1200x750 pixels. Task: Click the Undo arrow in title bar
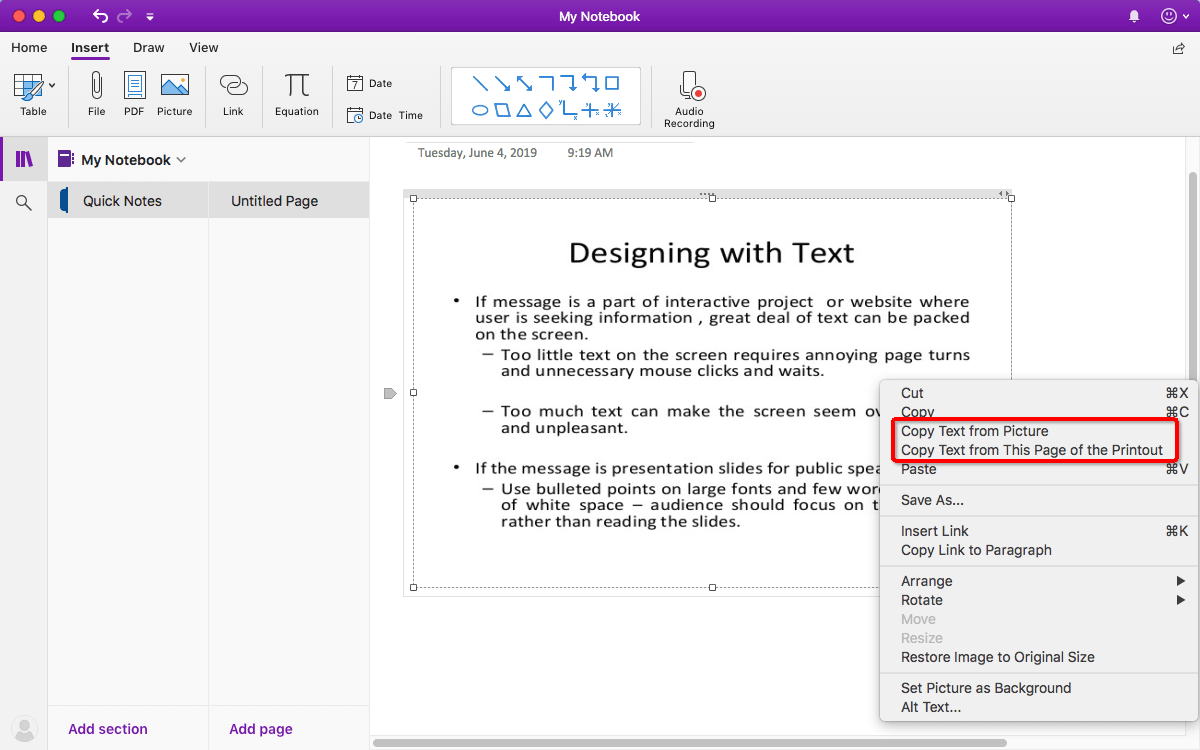click(100, 16)
